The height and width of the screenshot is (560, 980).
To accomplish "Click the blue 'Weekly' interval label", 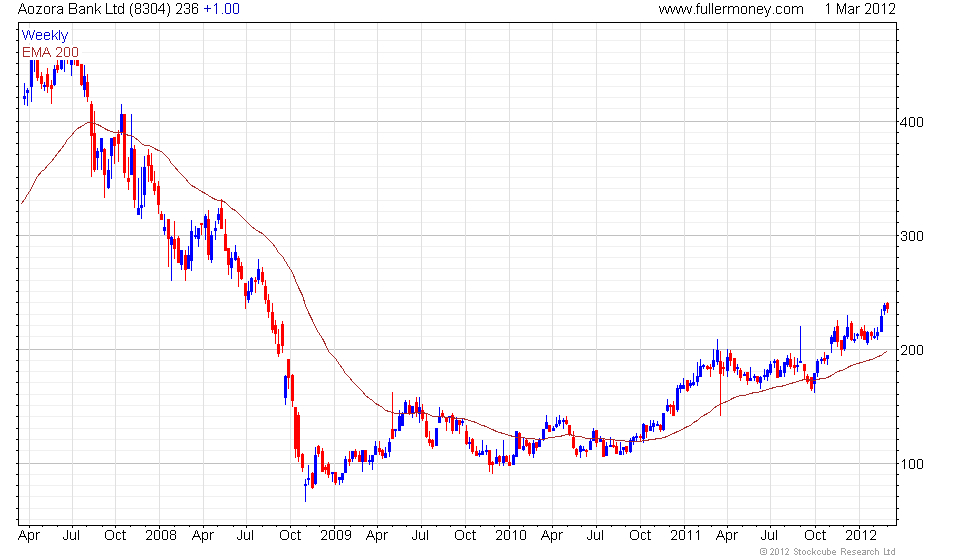I will pos(45,36).
